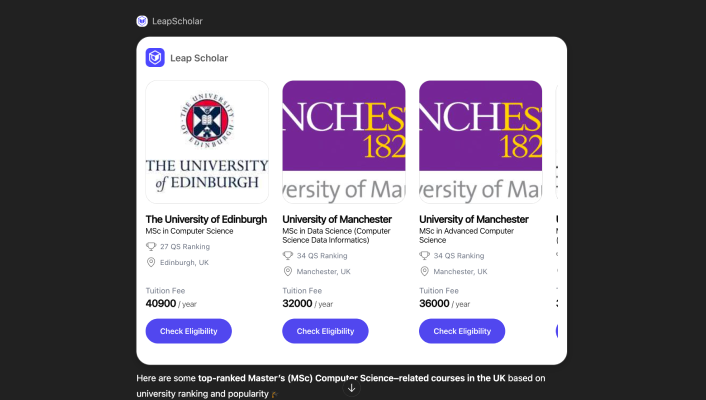Open the University of Edinburgh logo image

click(207, 142)
